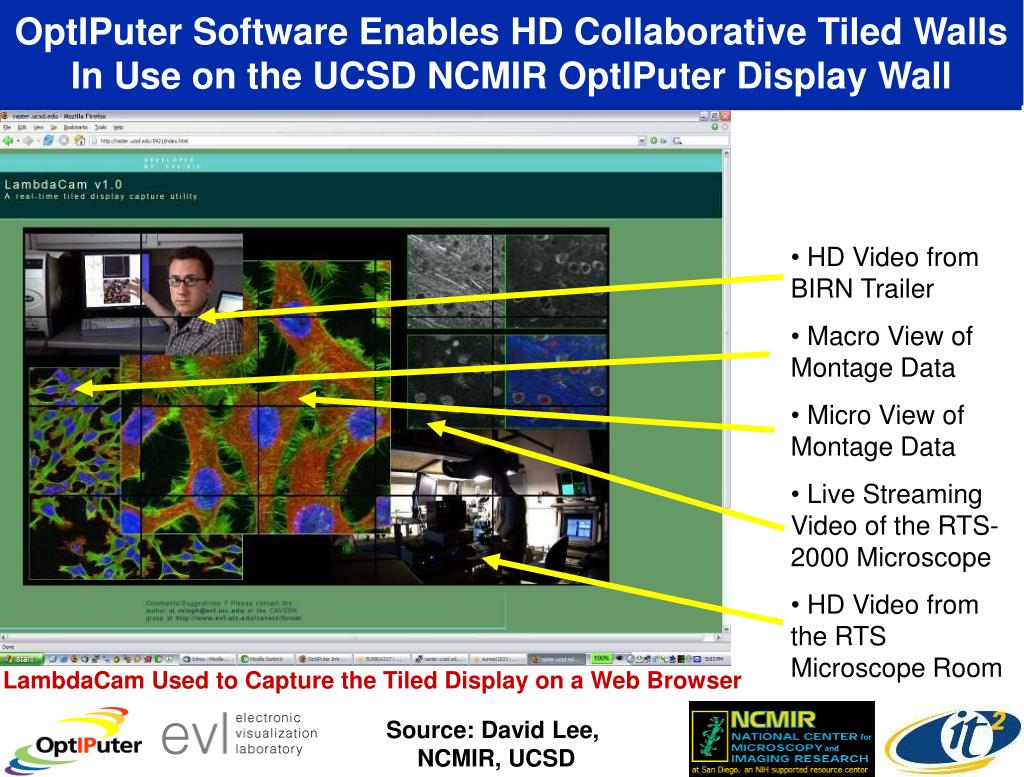Click the horizontal scrollbar left arrow
This screenshot has width=1024, height=777.
coord(3,637)
